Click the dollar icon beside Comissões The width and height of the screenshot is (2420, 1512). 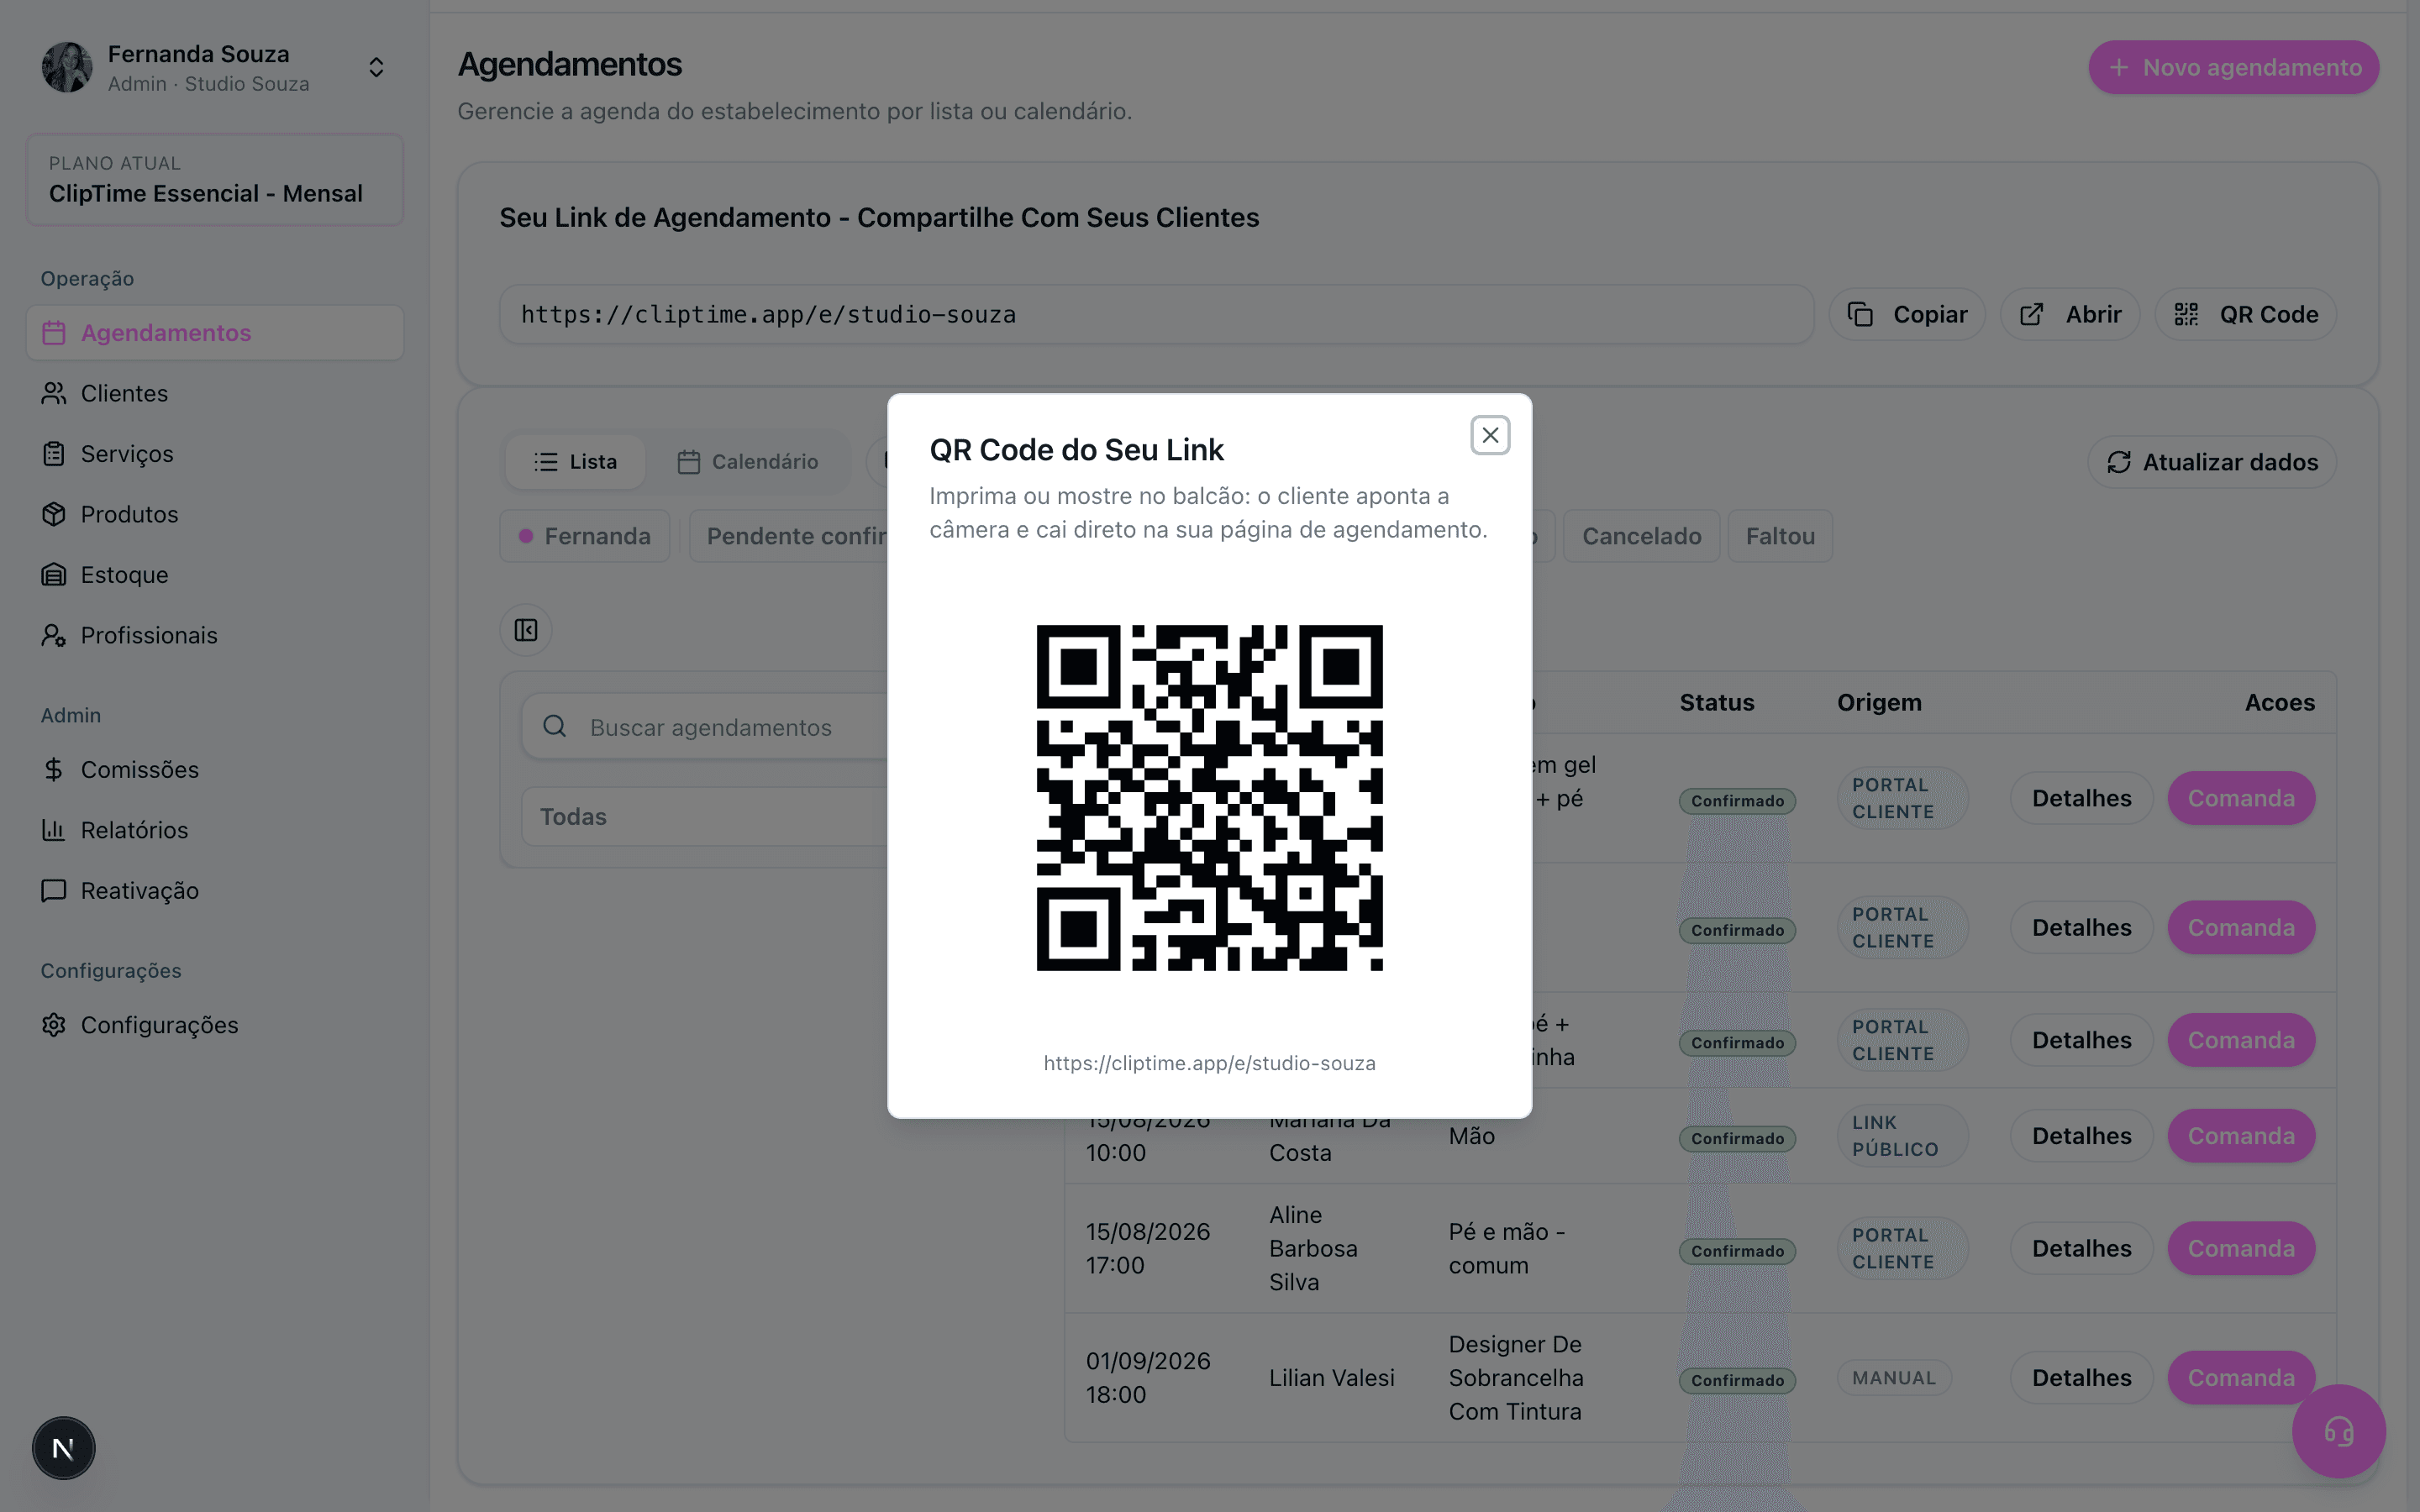click(x=54, y=769)
